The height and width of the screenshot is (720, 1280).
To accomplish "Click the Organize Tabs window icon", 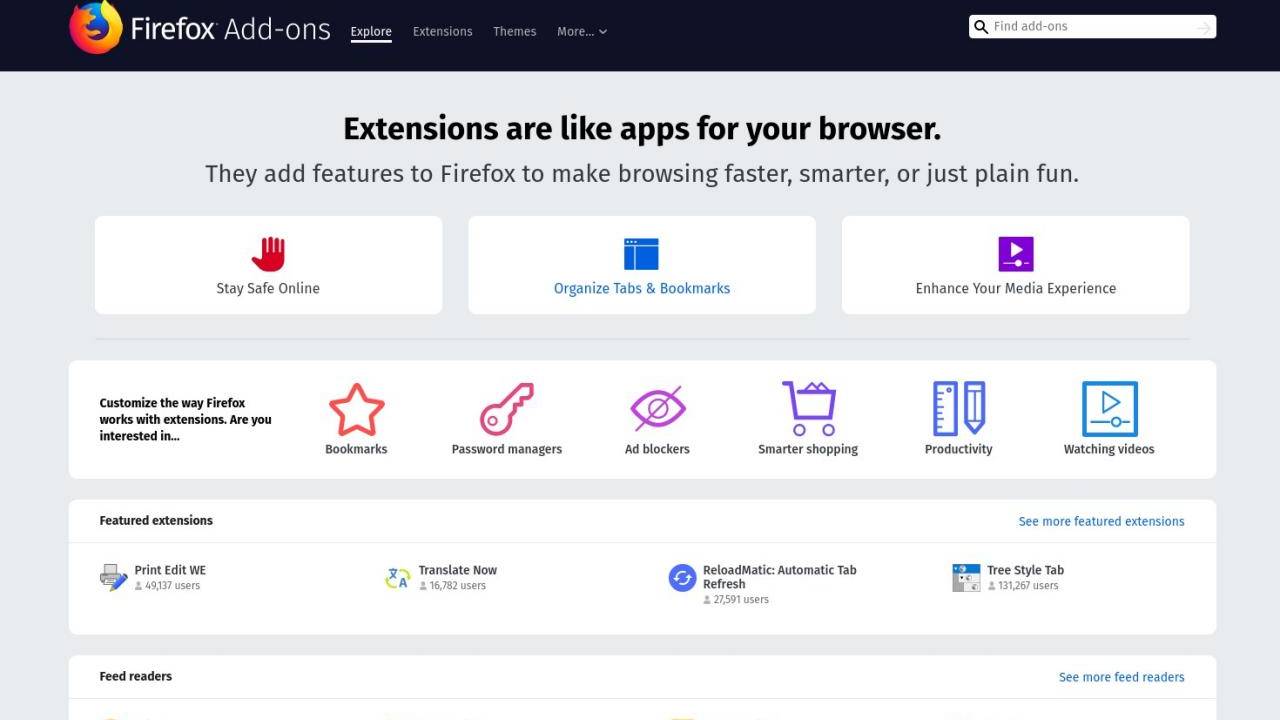I will tap(641, 254).
